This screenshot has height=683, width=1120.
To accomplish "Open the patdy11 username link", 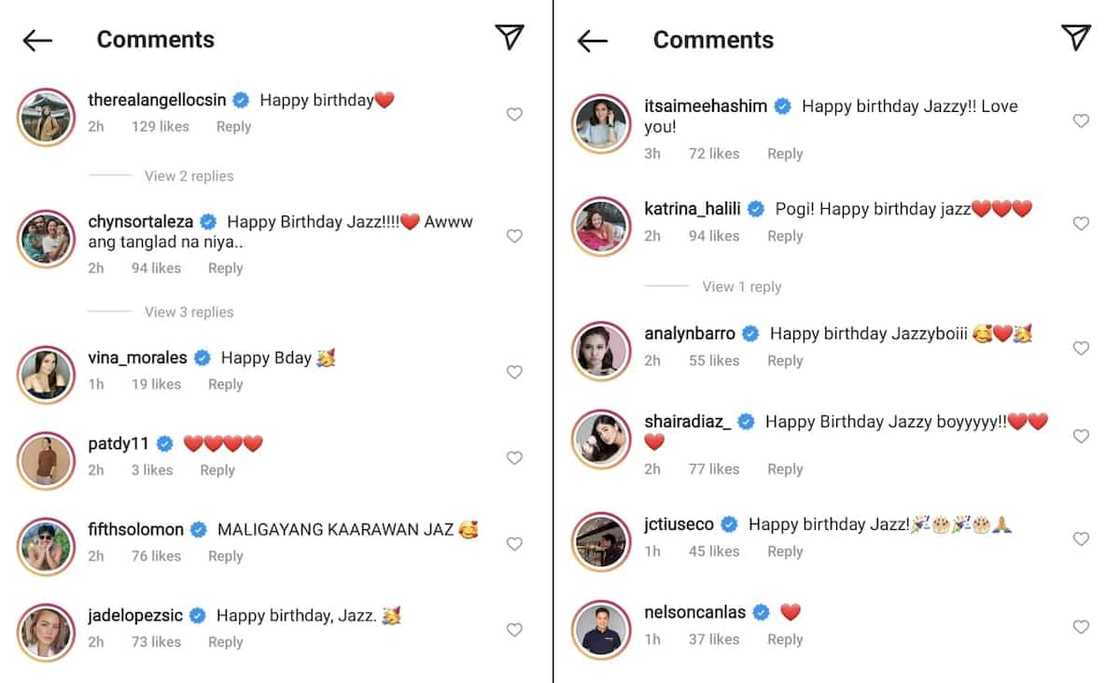I will click(x=118, y=444).
